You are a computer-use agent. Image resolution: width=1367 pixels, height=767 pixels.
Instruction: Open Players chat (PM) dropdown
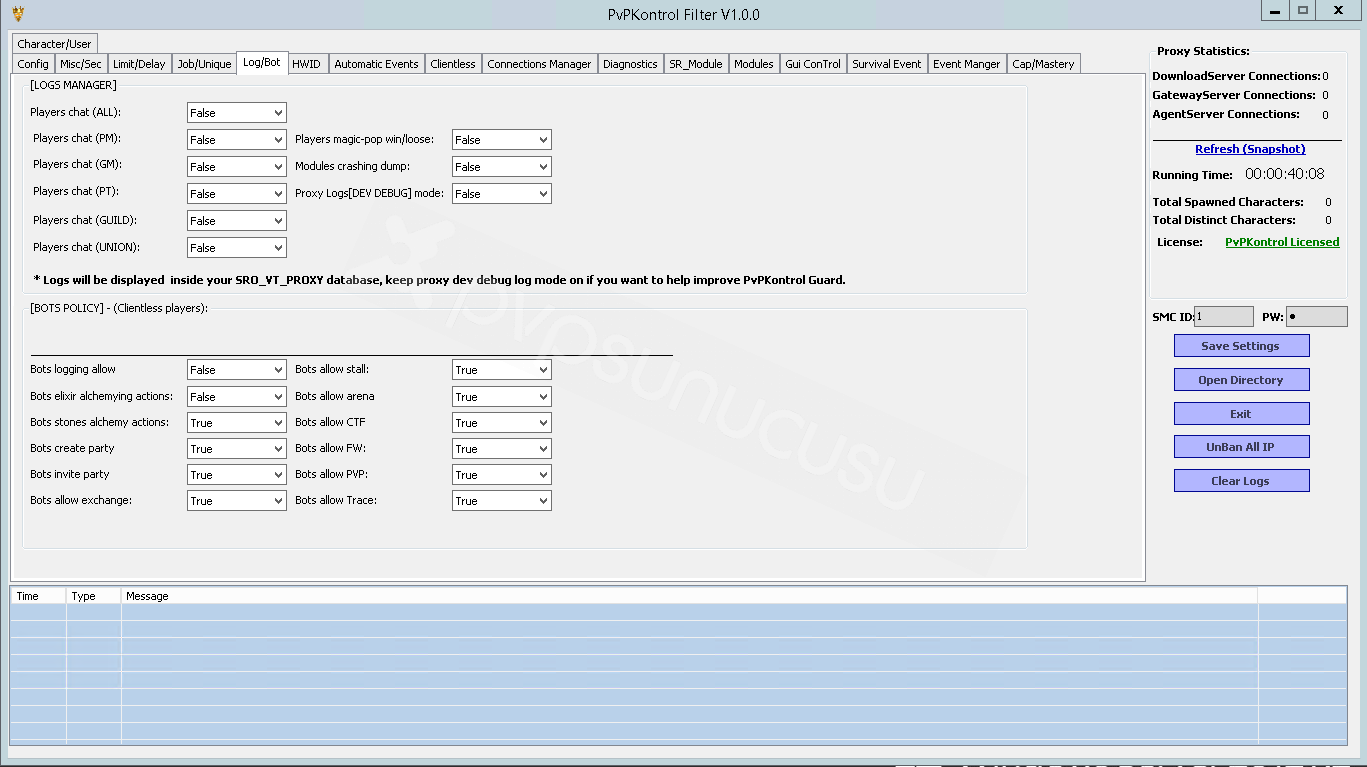(x=237, y=140)
